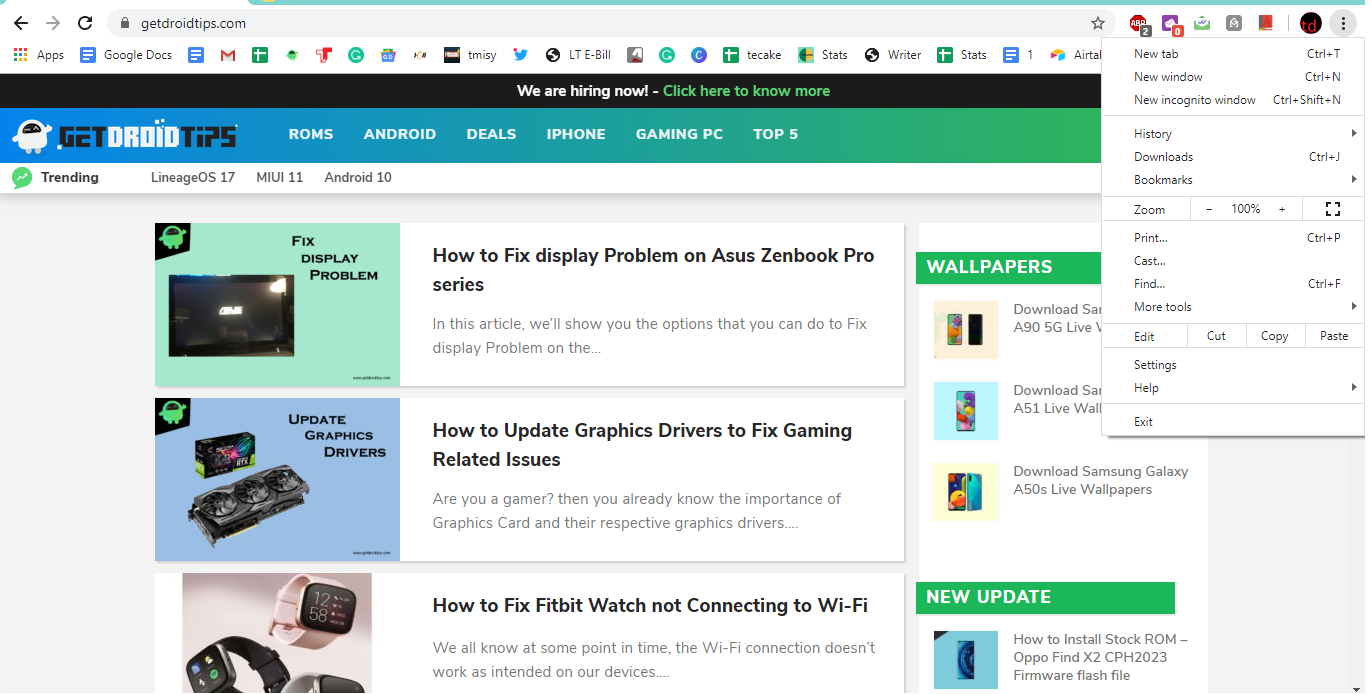Viewport: 1372px width, 694px height.
Task: Reload the page with the refresh icon
Action: click(85, 23)
